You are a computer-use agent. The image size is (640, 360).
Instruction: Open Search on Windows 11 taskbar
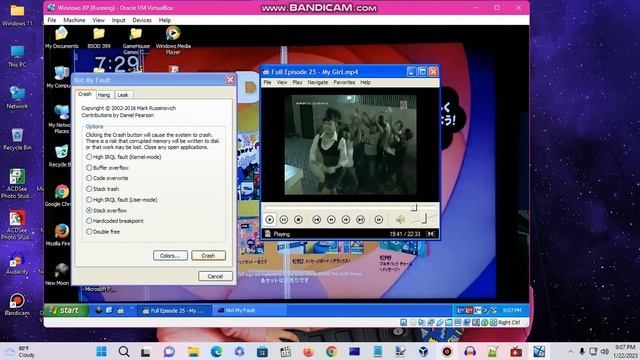[x=124, y=351]
